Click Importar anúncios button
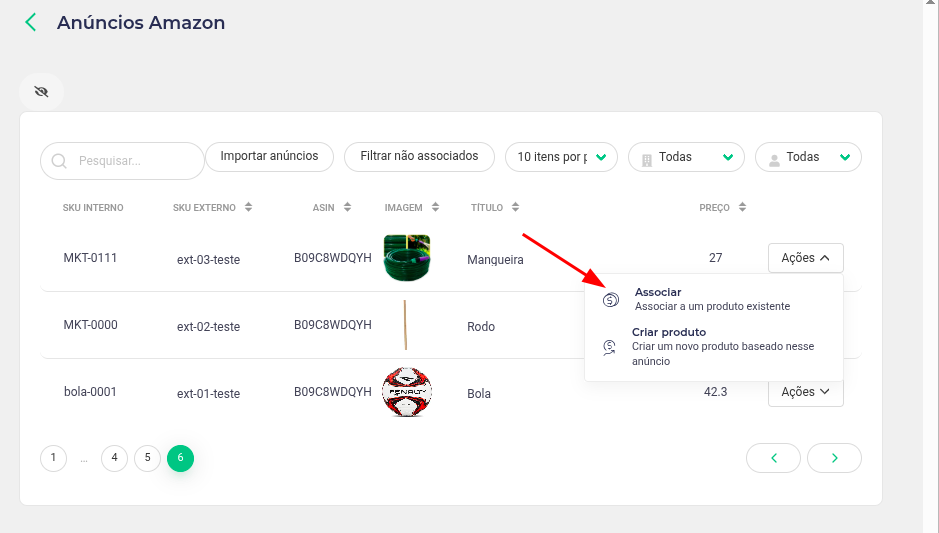Screen dimensions: 939x533 click(x=269, y=157)
